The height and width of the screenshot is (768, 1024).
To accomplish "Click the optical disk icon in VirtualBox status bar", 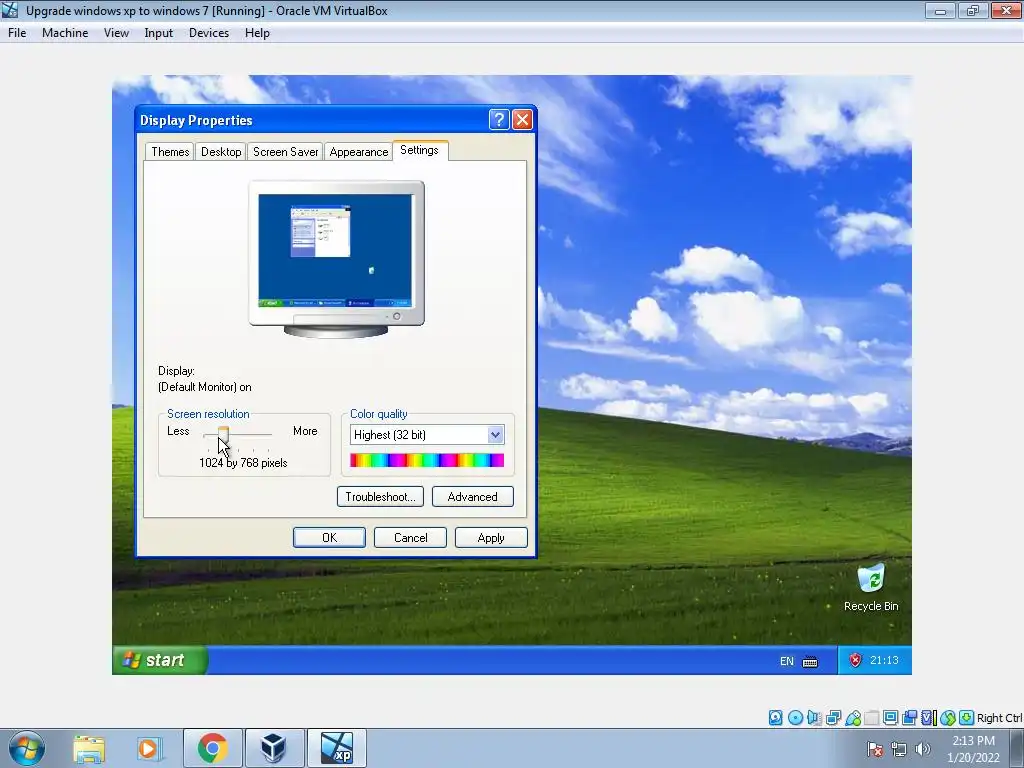I will point(795,718).
